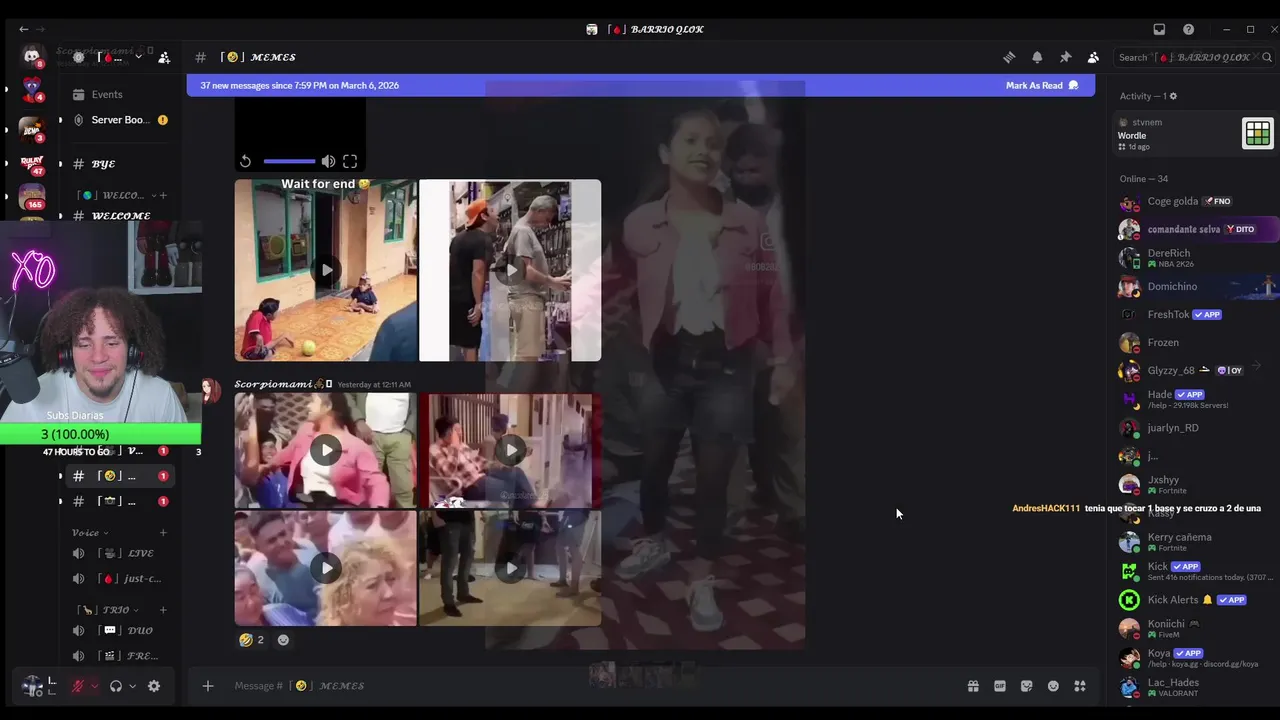This screenshot has height=720, width=1280.
Task: Open server settings gear beside server name
Action: (x=79, y=57)
